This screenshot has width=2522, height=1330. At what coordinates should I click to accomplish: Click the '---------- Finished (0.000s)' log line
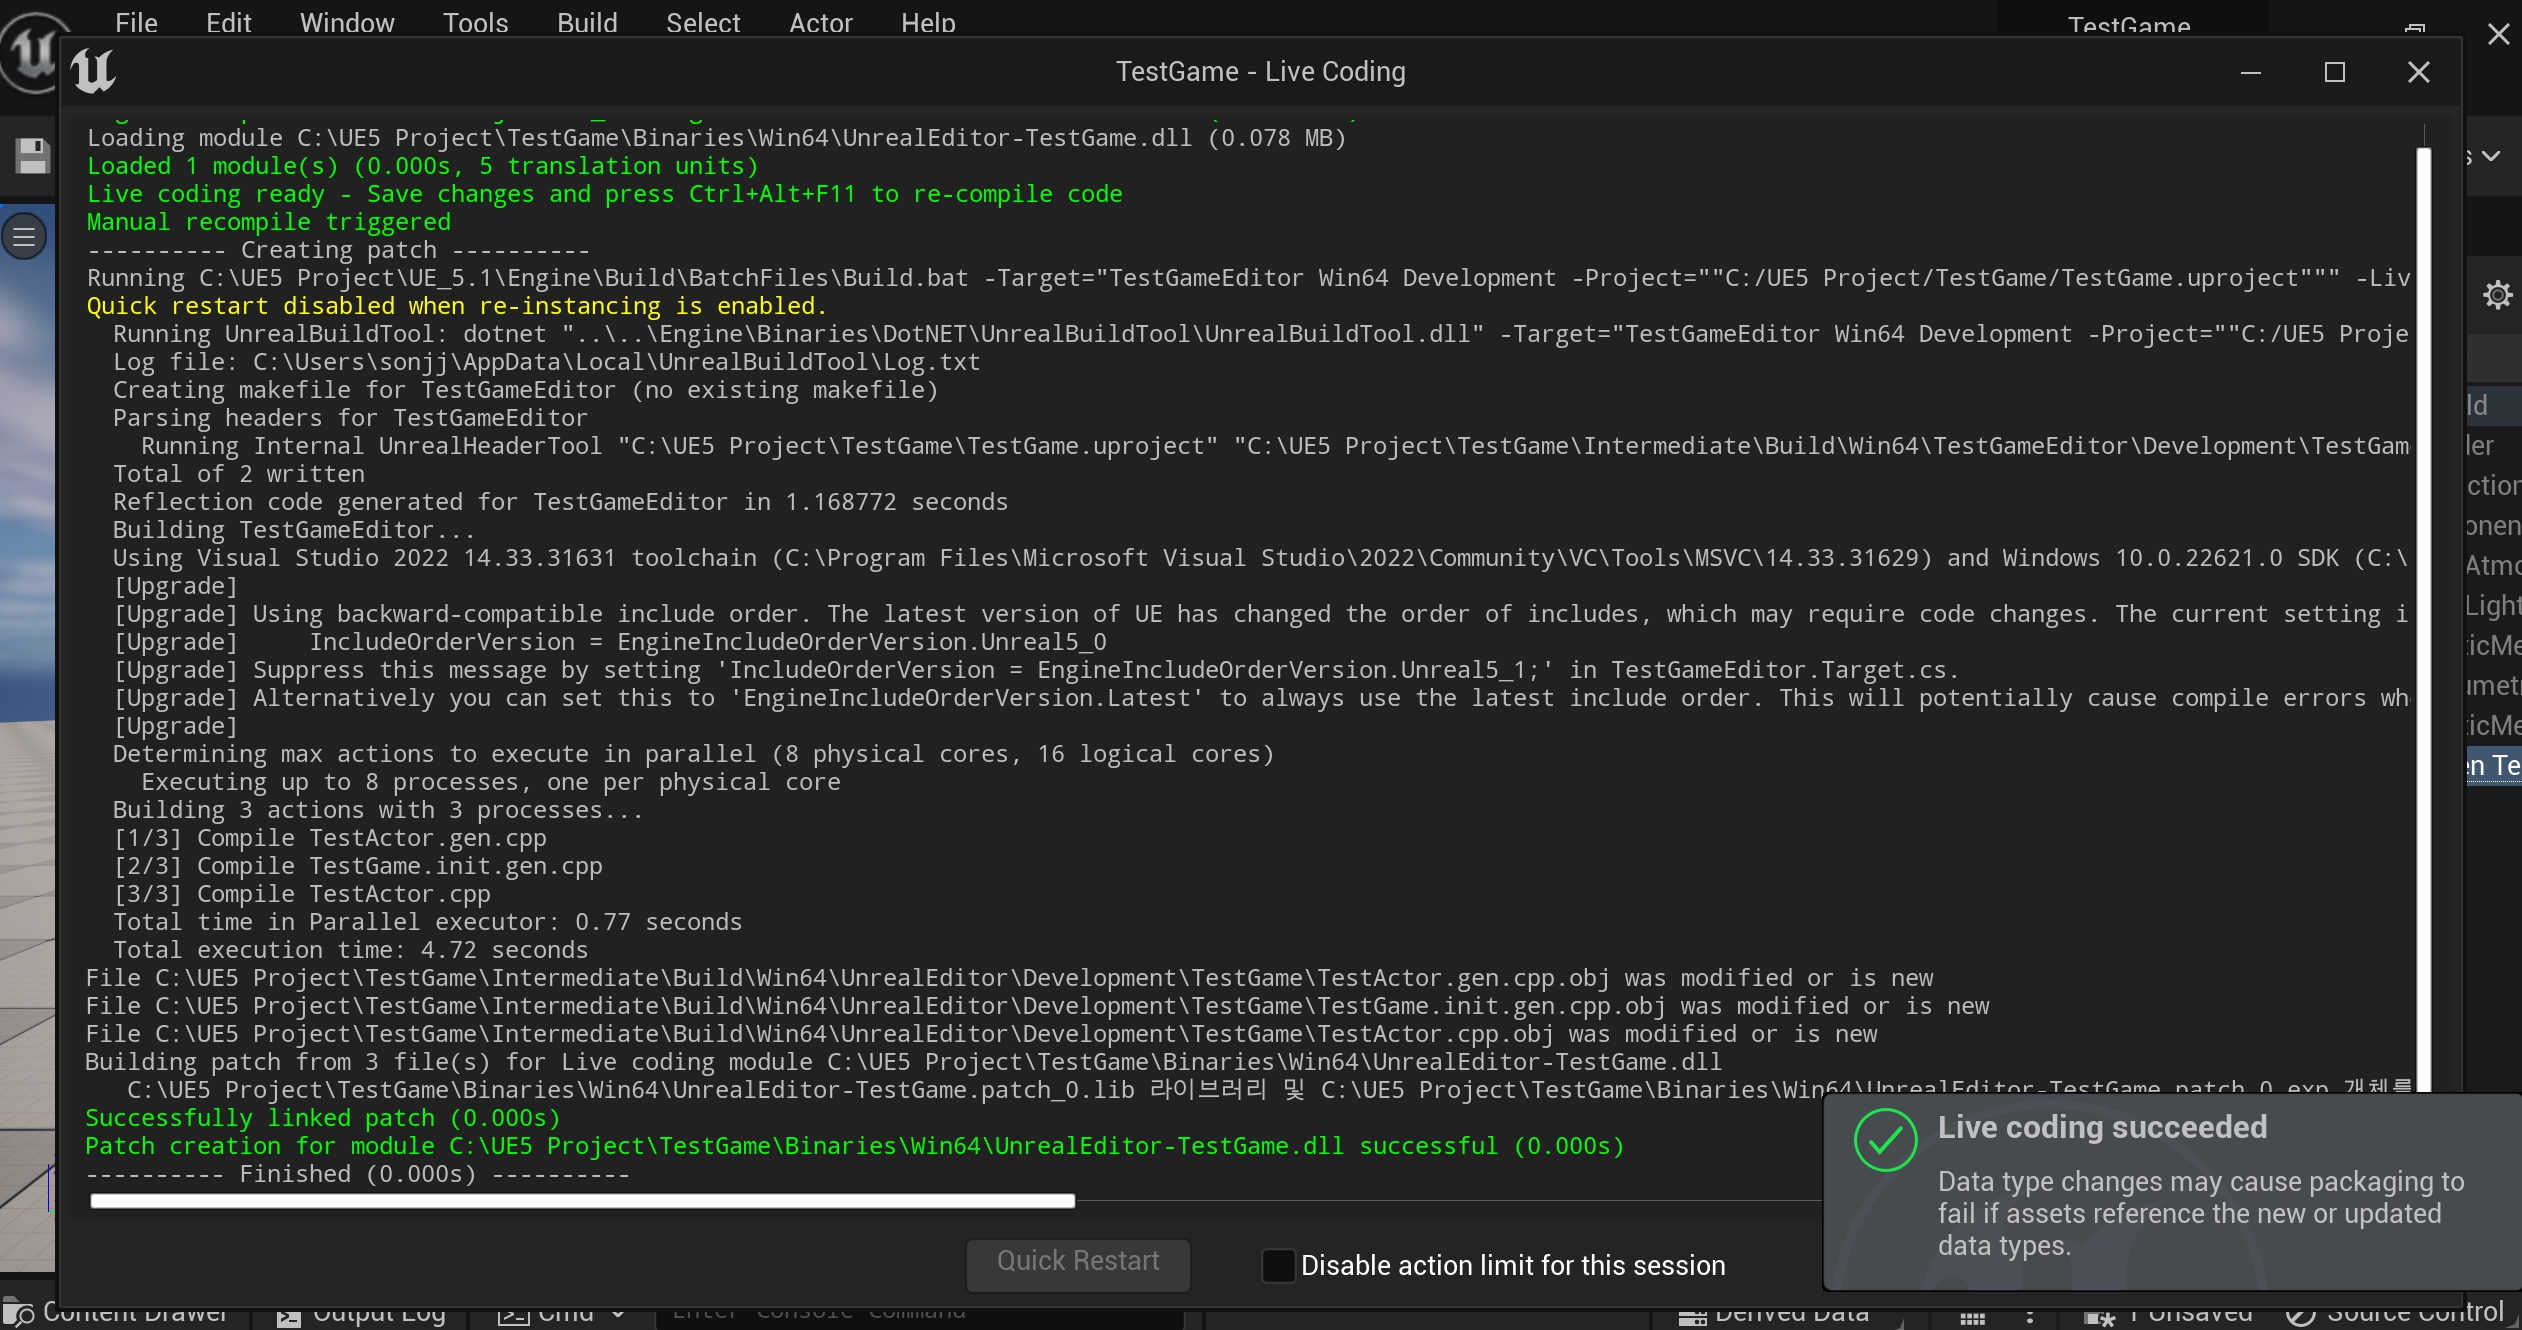point(357,1174)
